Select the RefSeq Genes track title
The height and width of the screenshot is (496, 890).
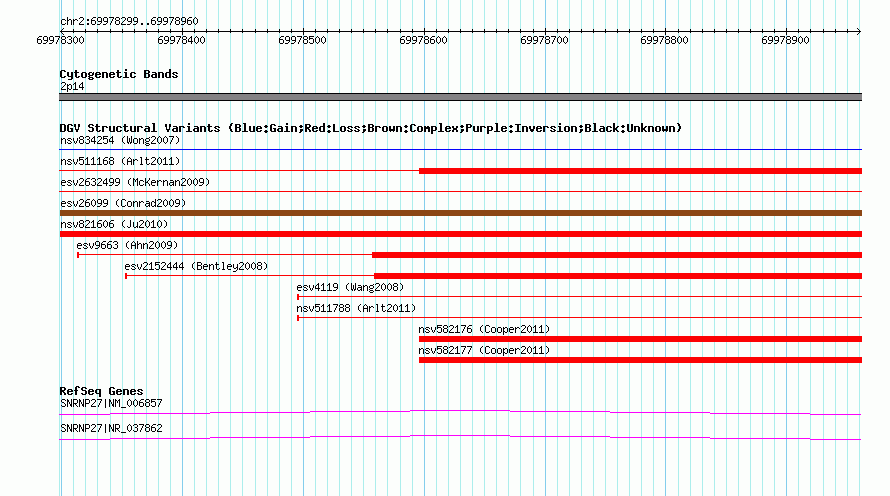(101, 391)
